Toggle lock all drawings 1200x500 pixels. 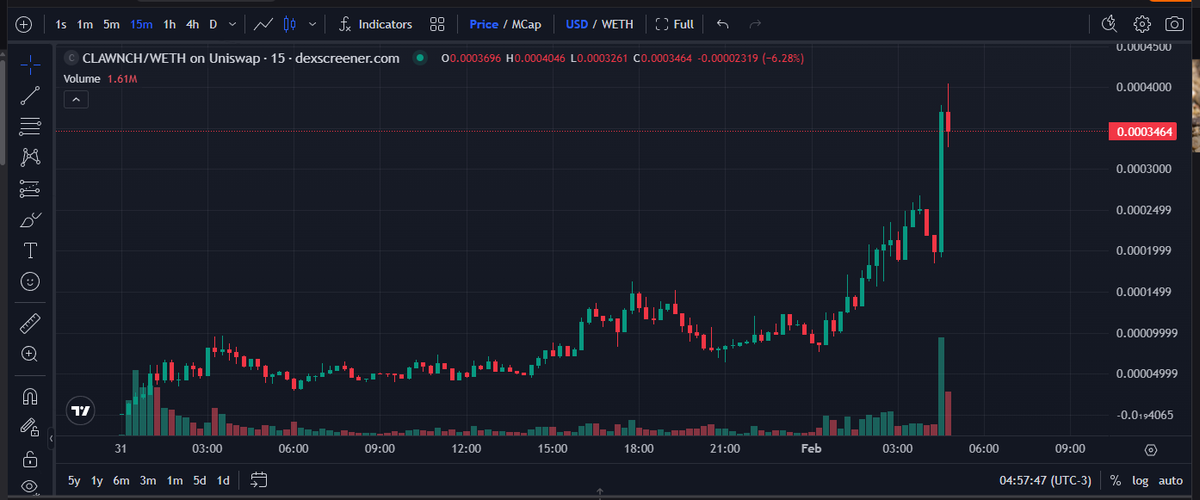point(30,459)
